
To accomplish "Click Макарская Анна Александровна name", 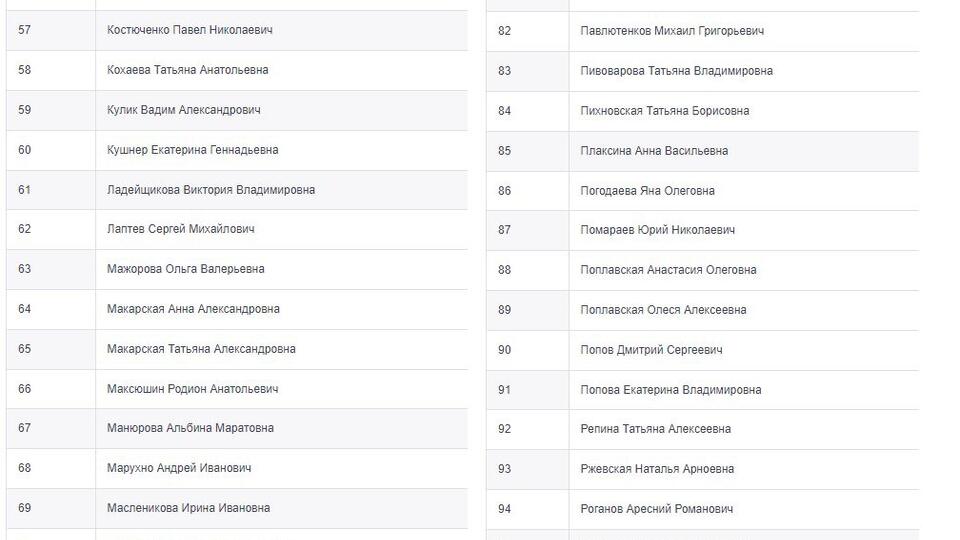I will [x=193, y=309].
